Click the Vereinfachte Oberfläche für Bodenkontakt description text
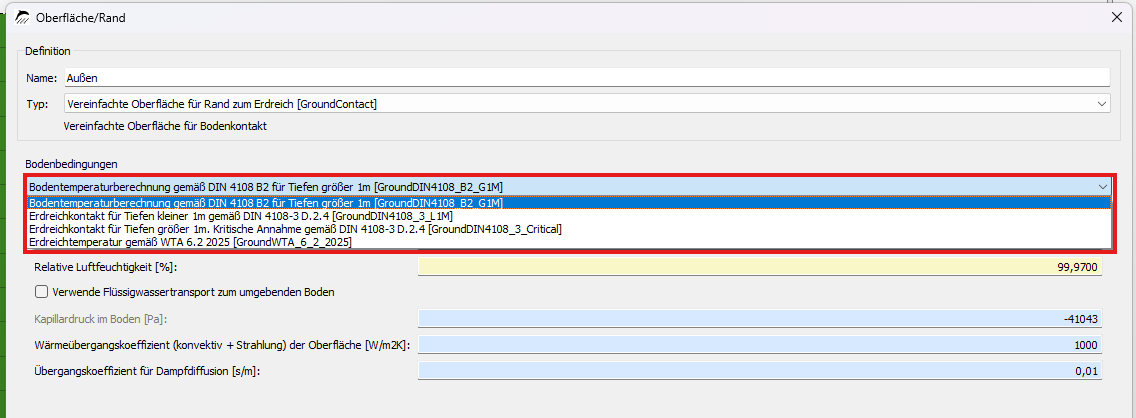The image size is (1136, 418). (x=166, y=126)
